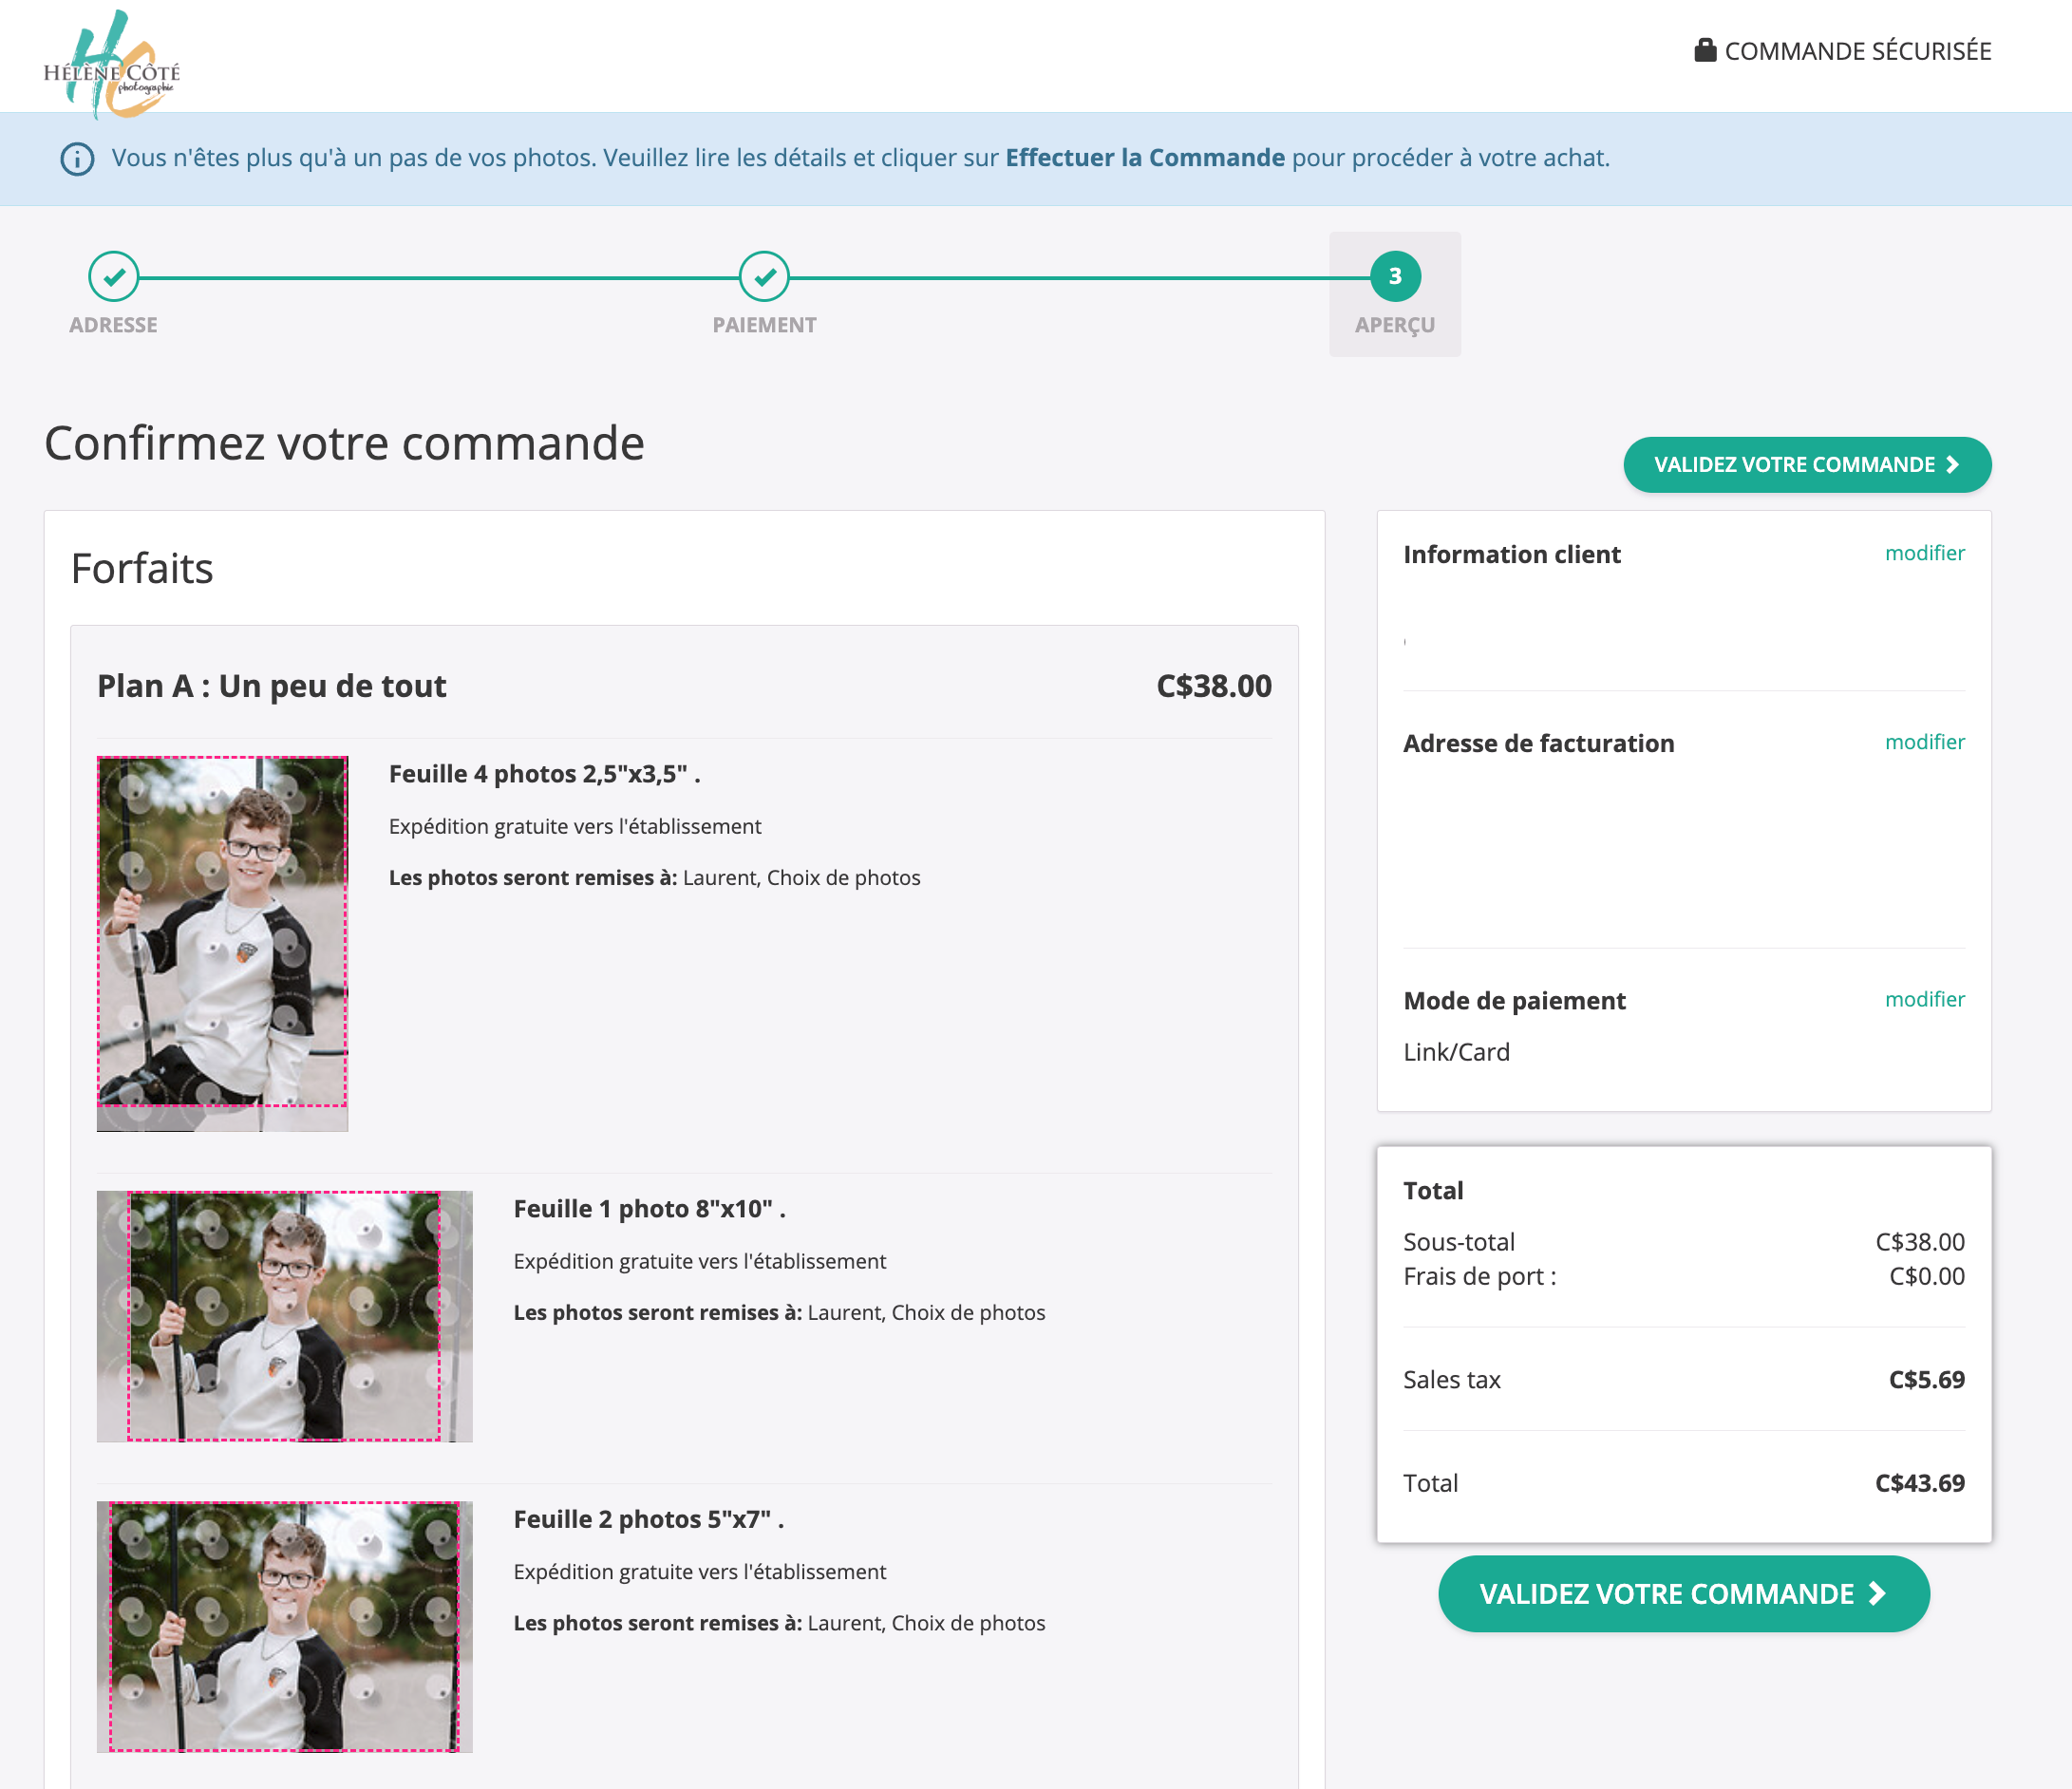Open the 8"x10" sheet photo thumbnail
Image resolution: width=2072 pixels, height=1789 pixels.
pos(284,1315)
